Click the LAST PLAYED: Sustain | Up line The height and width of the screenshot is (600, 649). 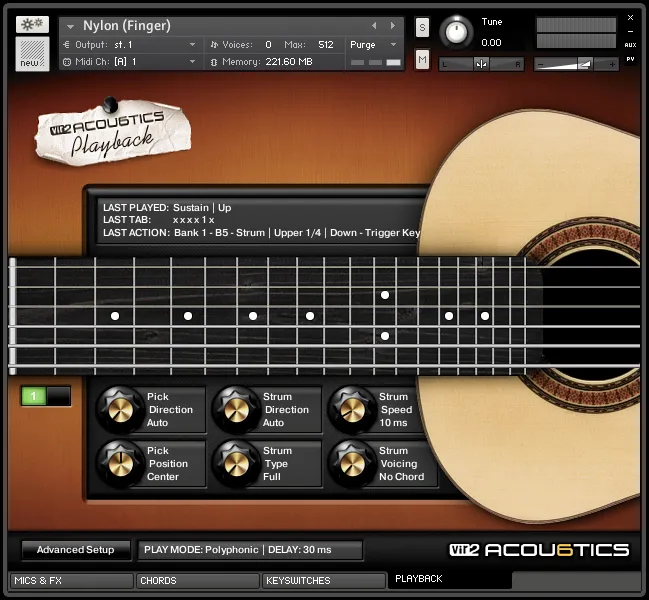point(167,208)
